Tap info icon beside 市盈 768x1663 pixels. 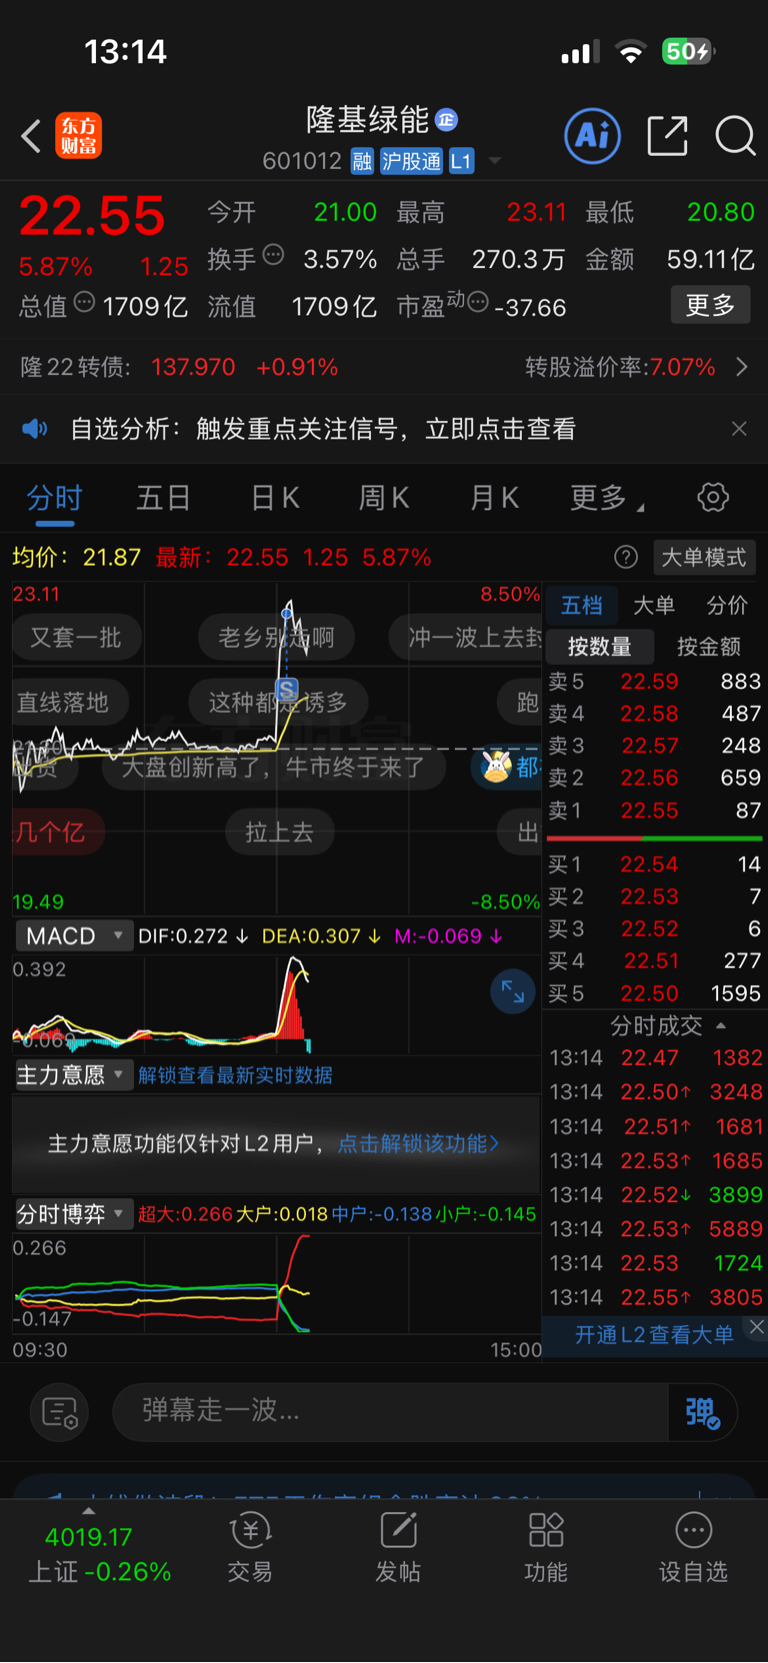478,302
